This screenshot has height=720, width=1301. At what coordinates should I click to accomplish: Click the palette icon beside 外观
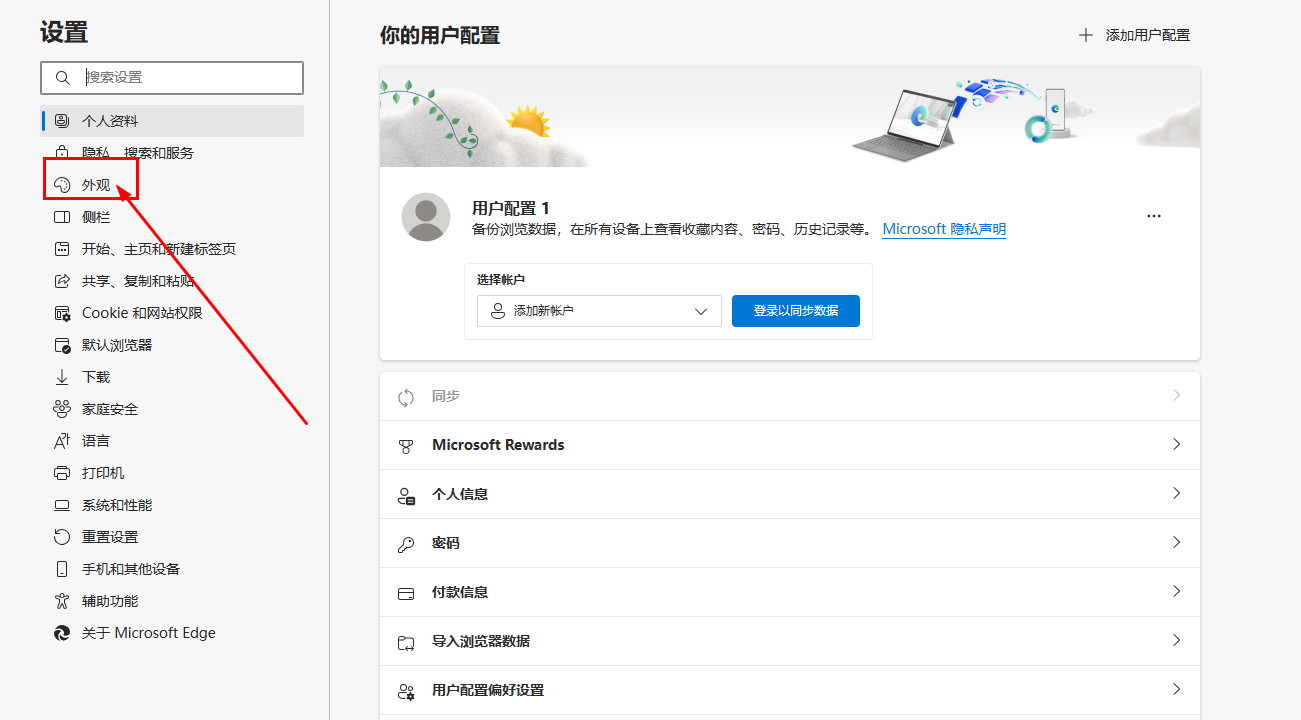coord(62,185)
